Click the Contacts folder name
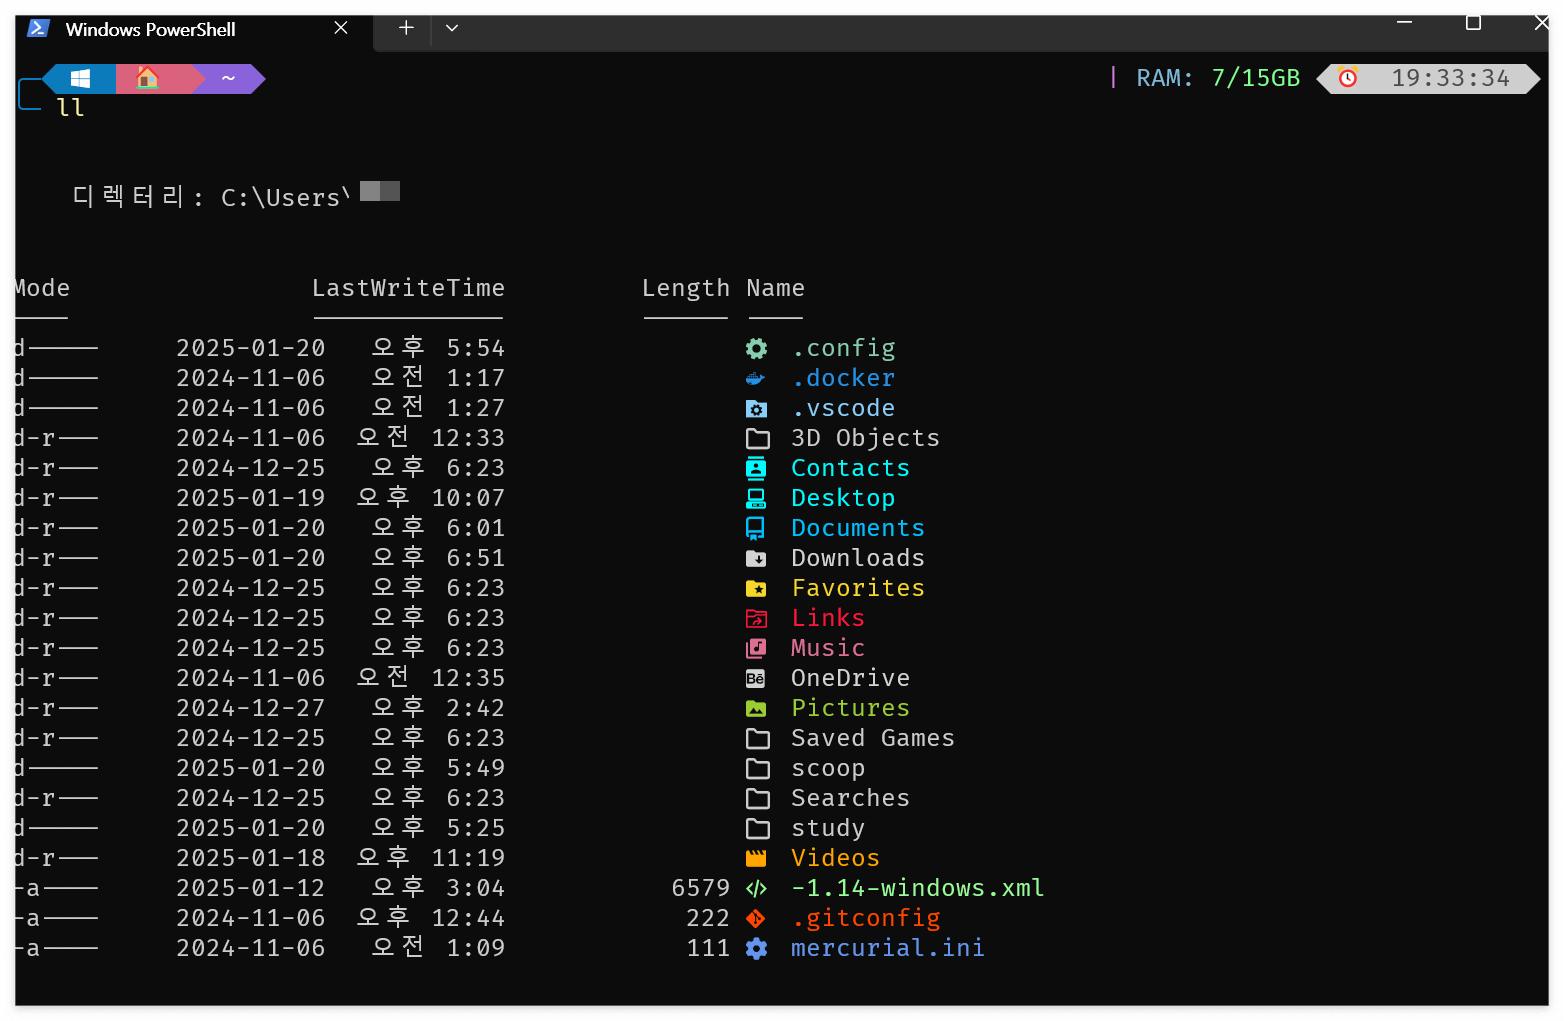 [x=850, y=468]
